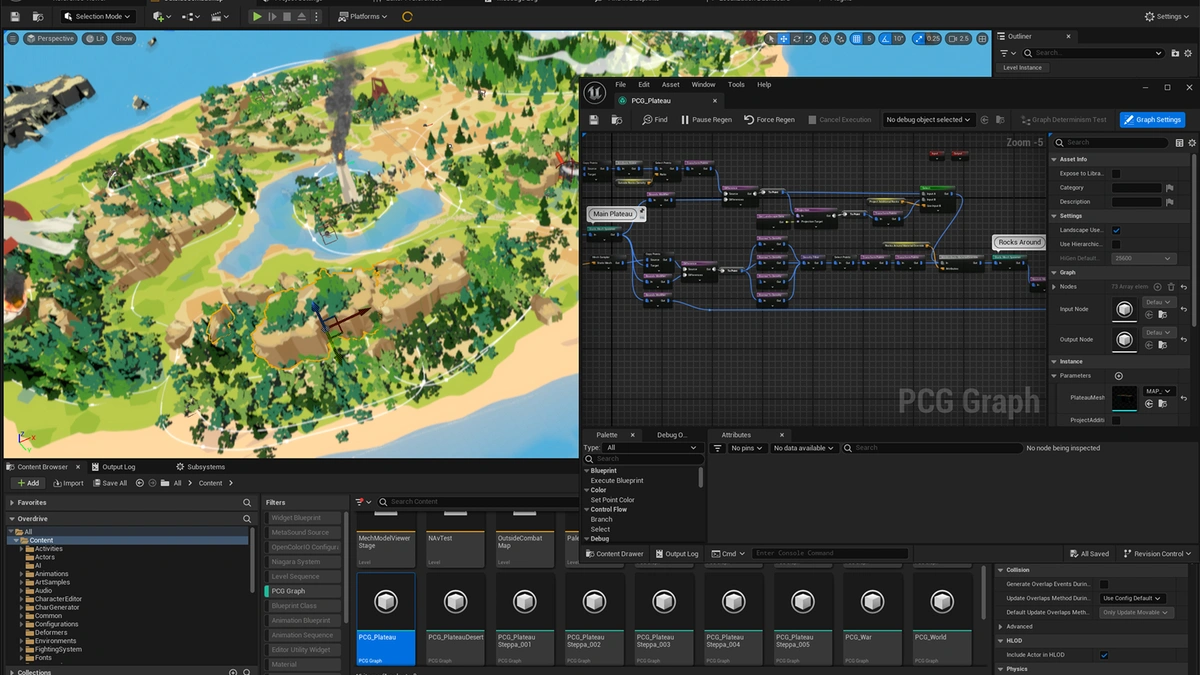Open the debug object selection dropdown

point(928,120)
